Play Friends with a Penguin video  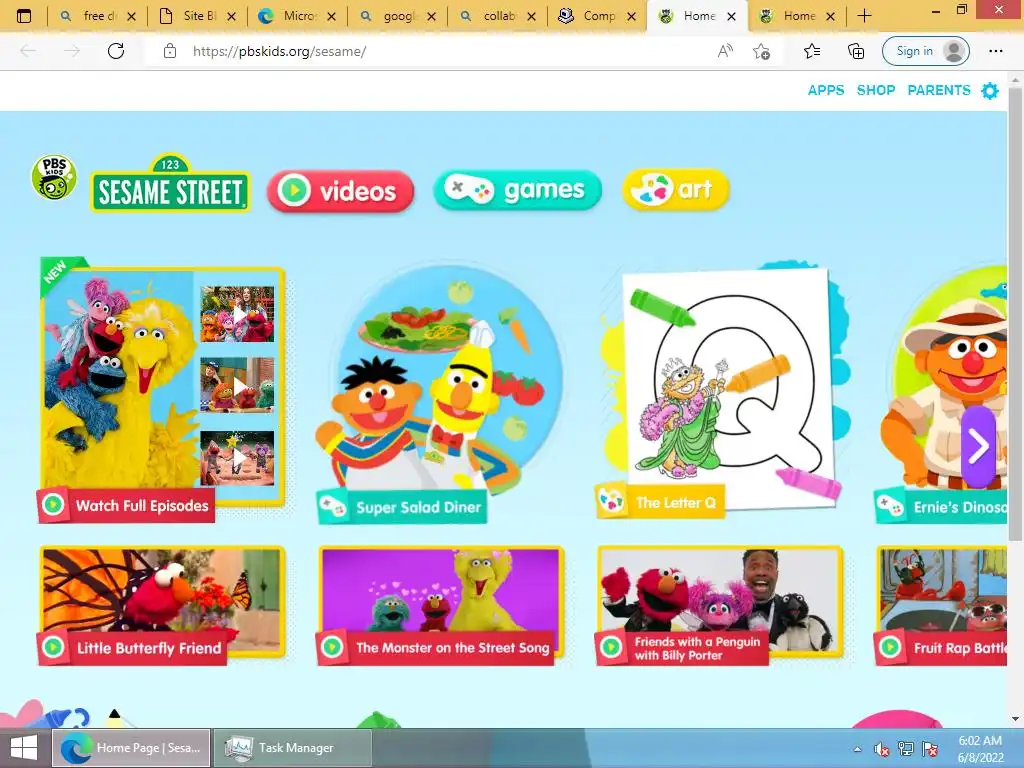pos(720,605)
